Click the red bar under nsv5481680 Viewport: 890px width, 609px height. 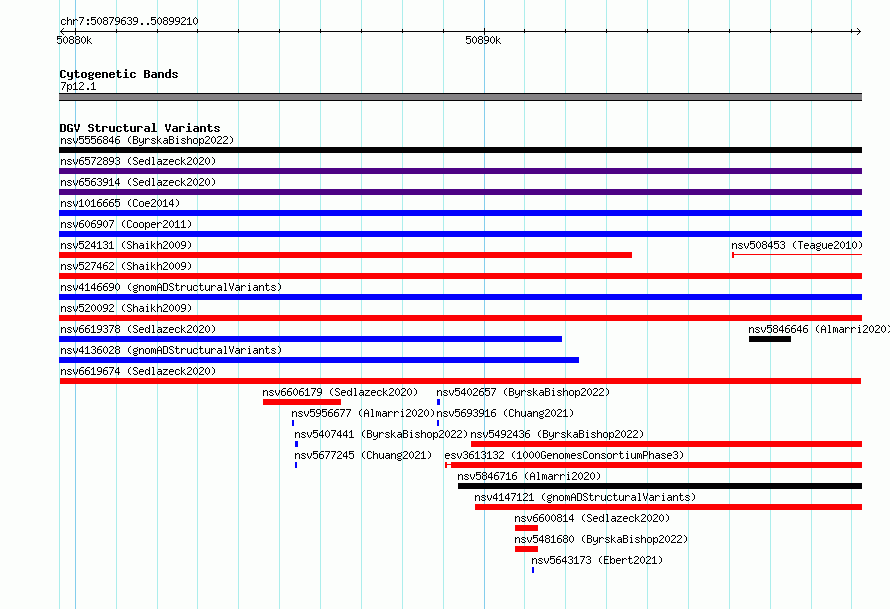tap(526, 549)
